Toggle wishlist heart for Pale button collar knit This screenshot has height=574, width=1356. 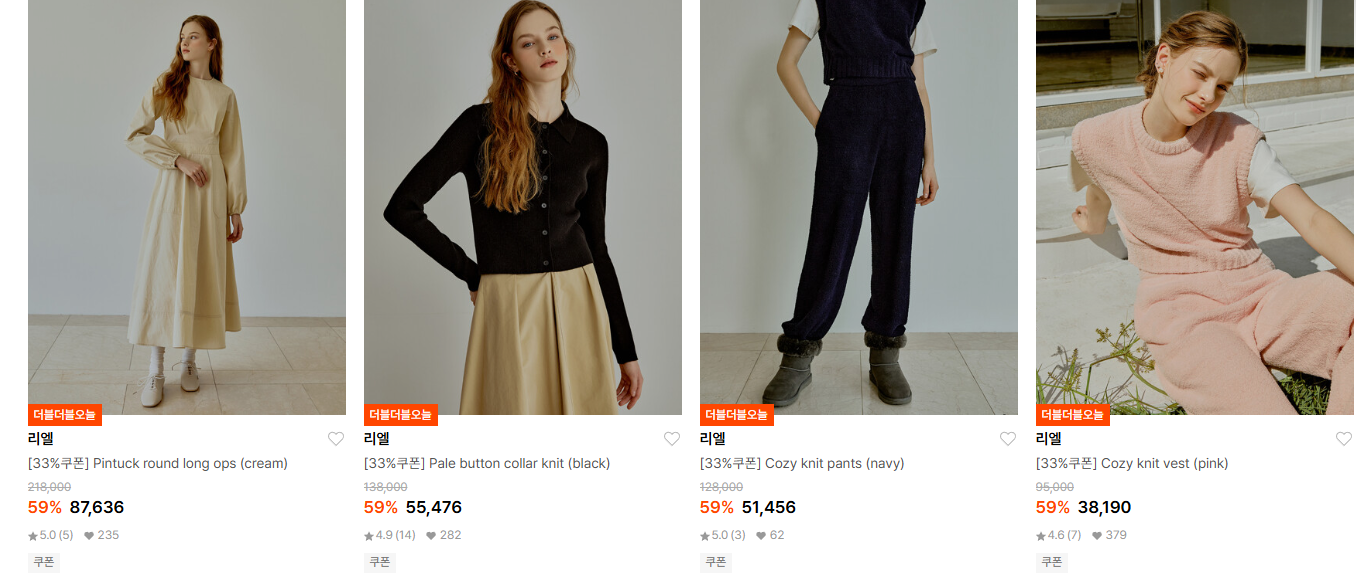pyautogui.click(x=672, y=439)
